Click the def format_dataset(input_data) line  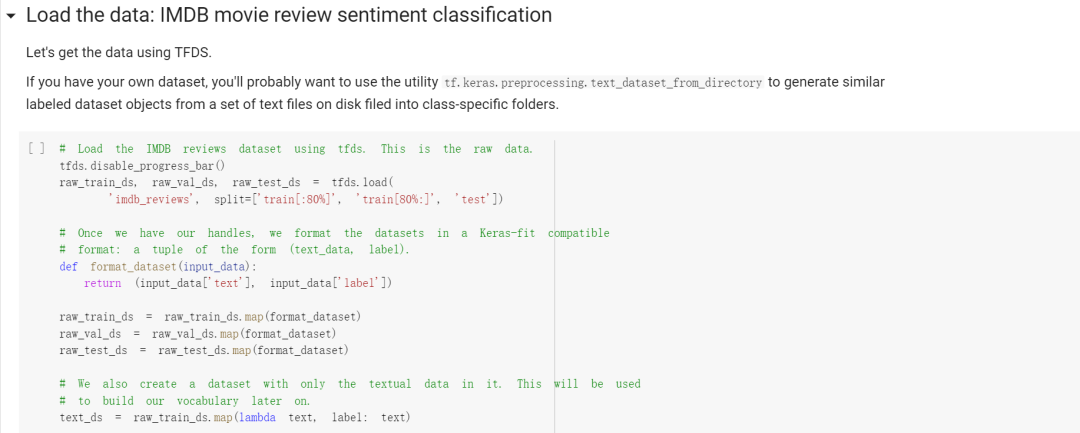[157, 266]
